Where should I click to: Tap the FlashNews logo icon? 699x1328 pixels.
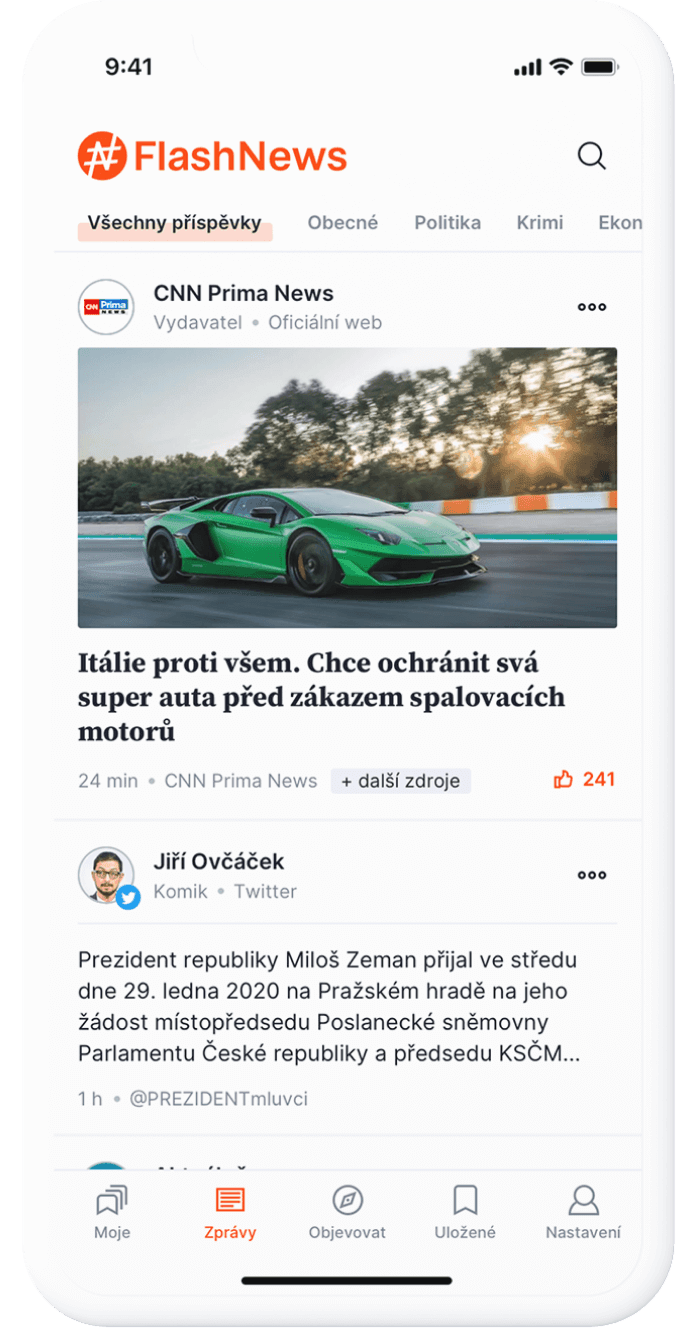pyautogui.click(x=102, y=156)
